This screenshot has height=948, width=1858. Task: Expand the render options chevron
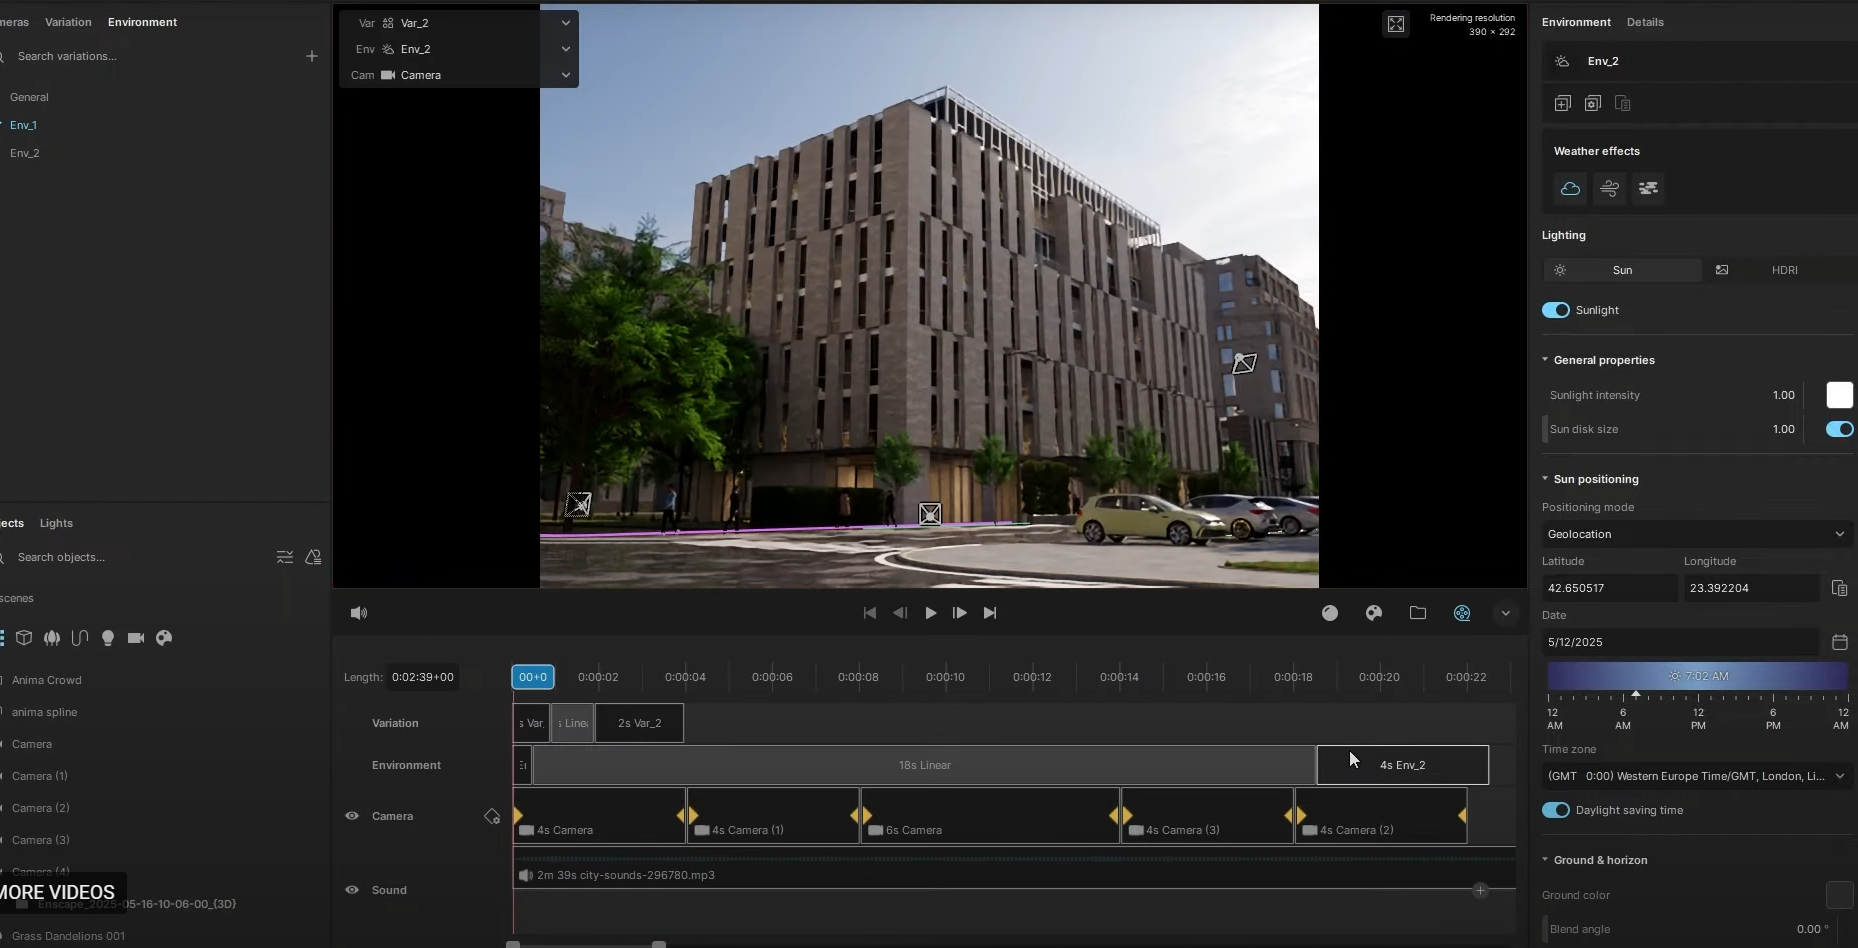[x=1506, y=613]
